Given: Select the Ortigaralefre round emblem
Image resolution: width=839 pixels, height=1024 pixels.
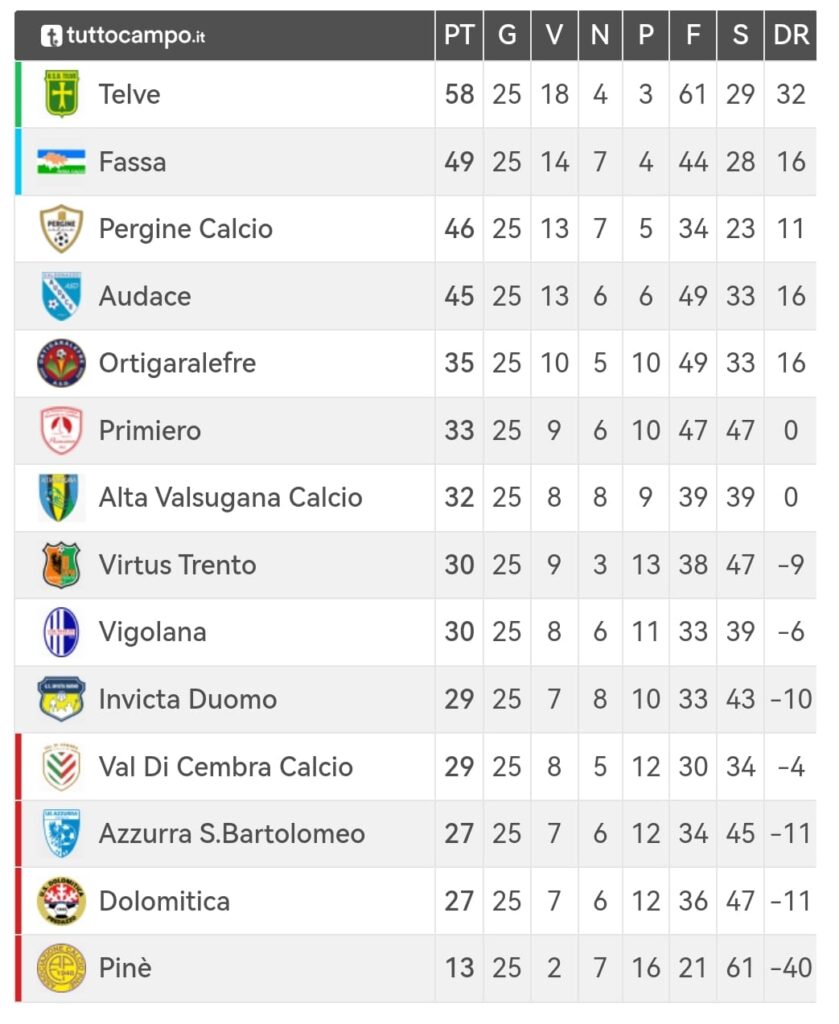Looking at the screenshot, I should tap(61, 363).
